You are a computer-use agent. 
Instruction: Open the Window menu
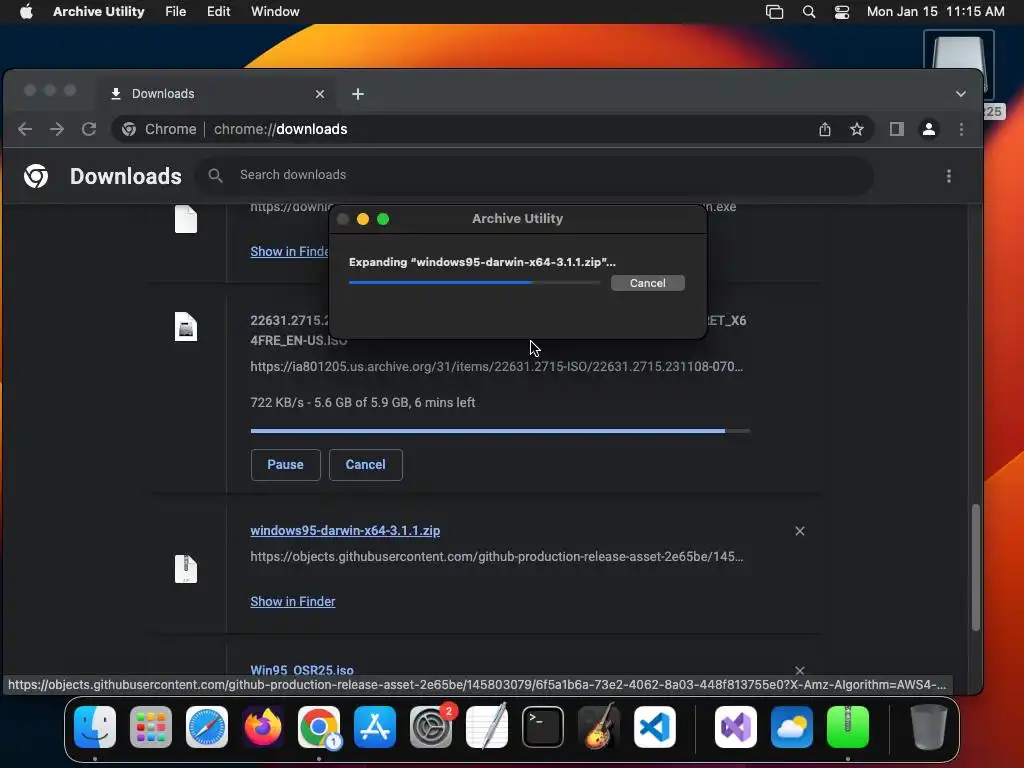(x=275, y=11)
